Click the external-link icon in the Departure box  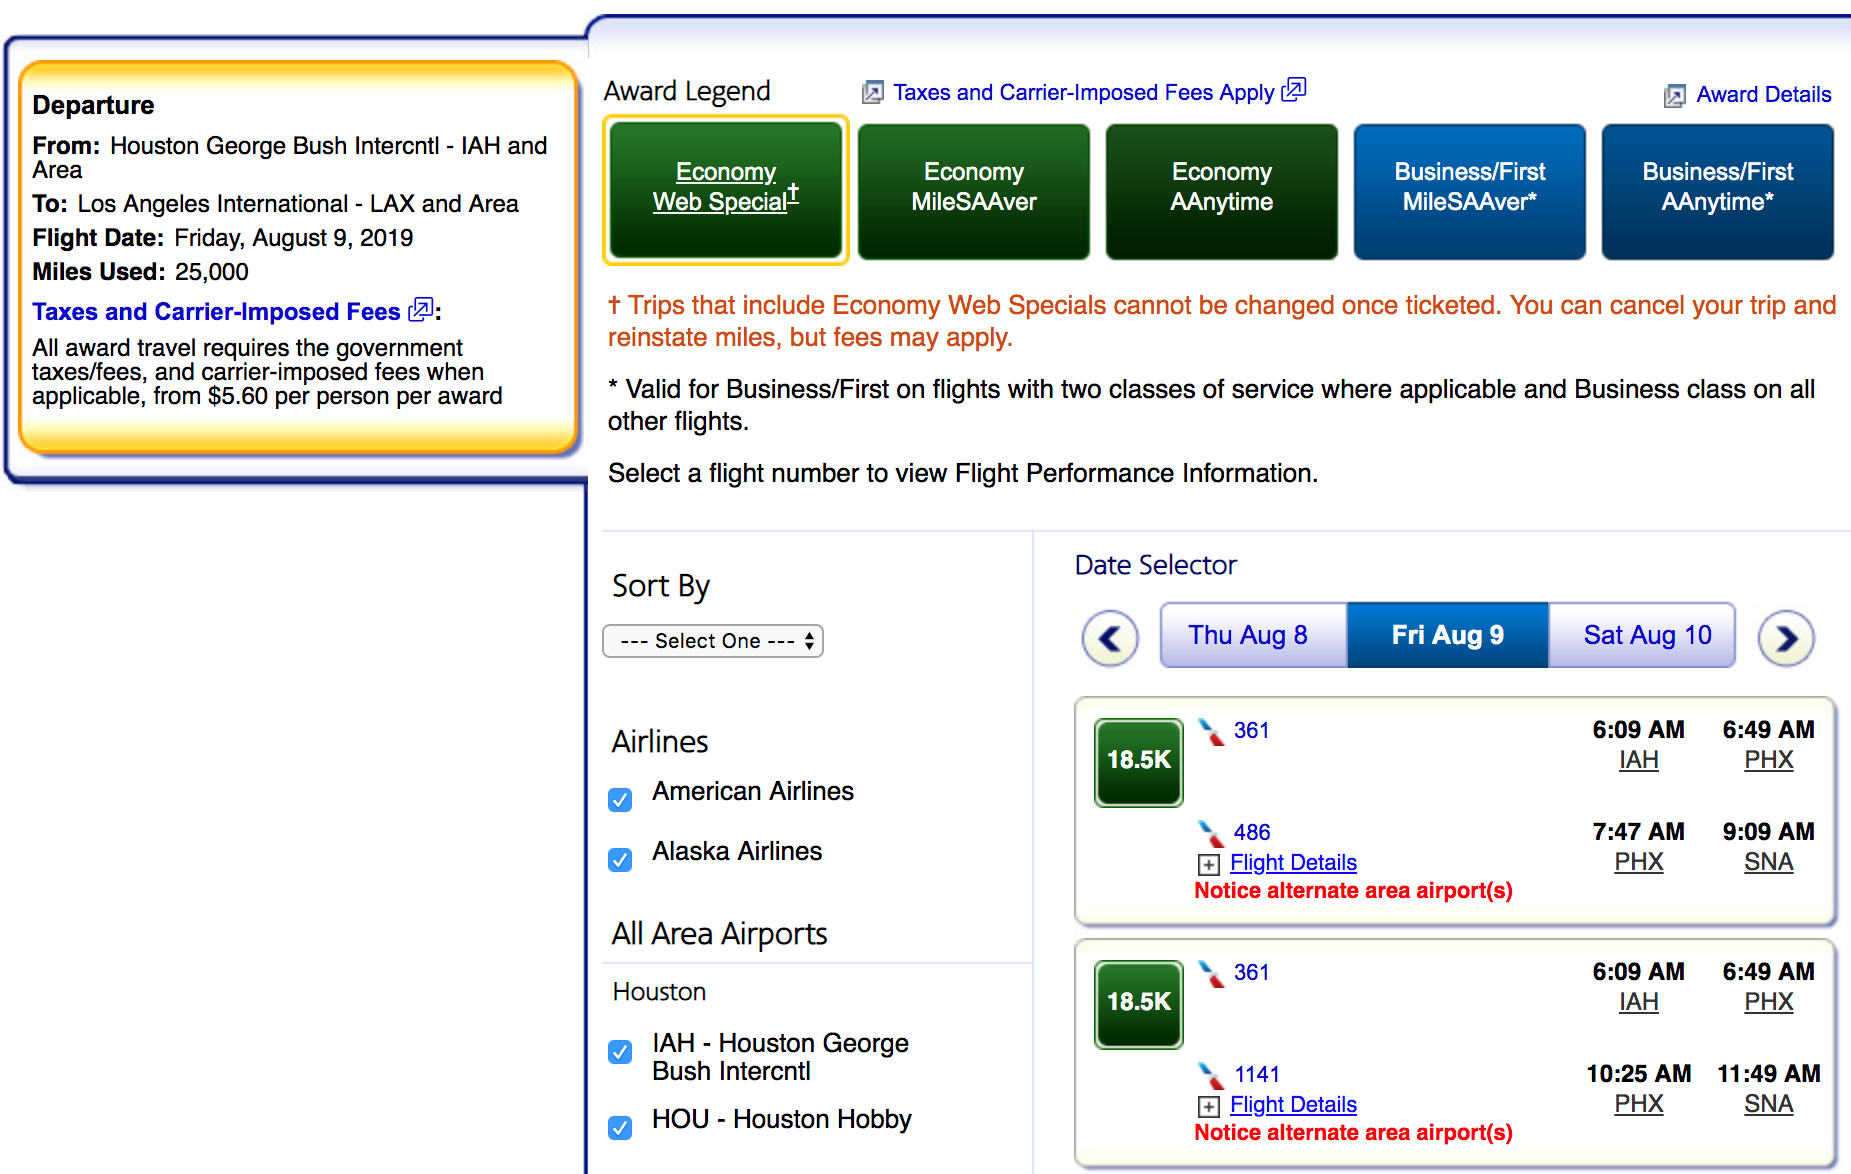click(421, 310)
